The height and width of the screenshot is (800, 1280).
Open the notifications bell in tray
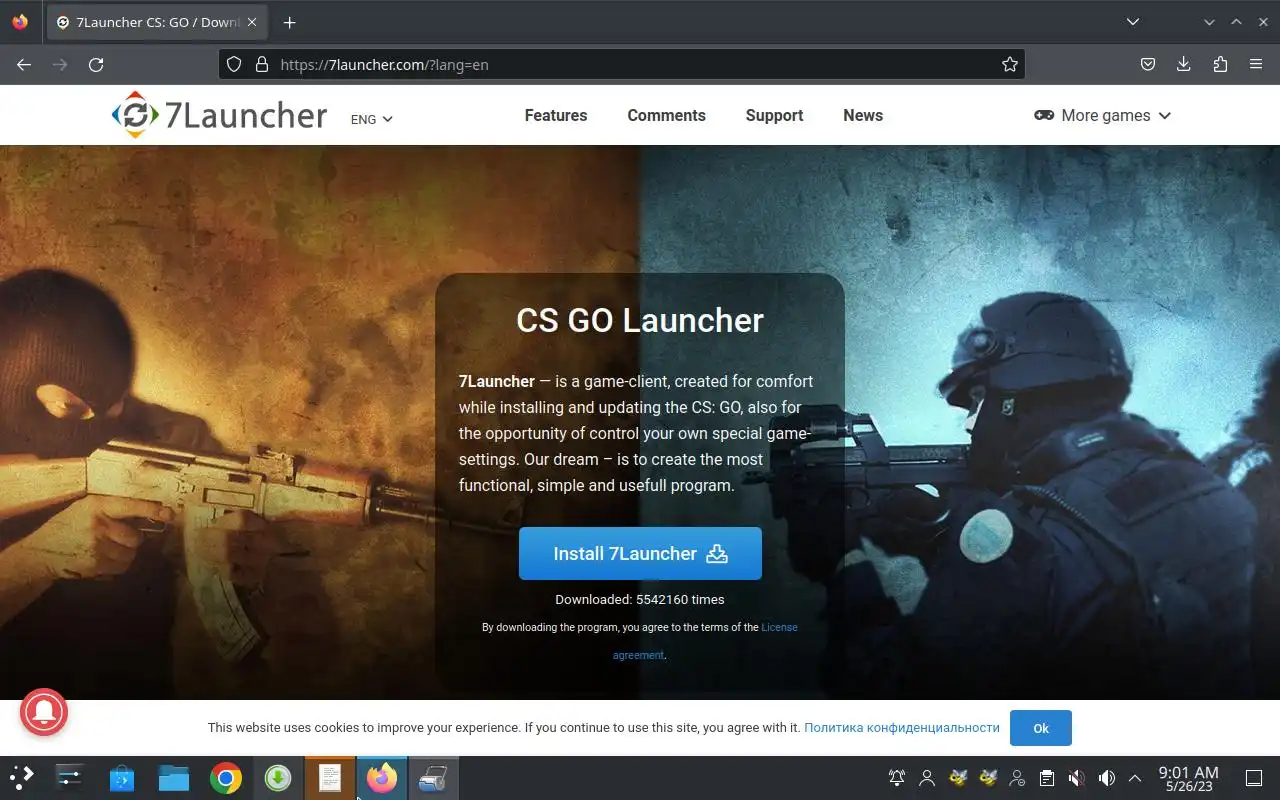point(897,778)
